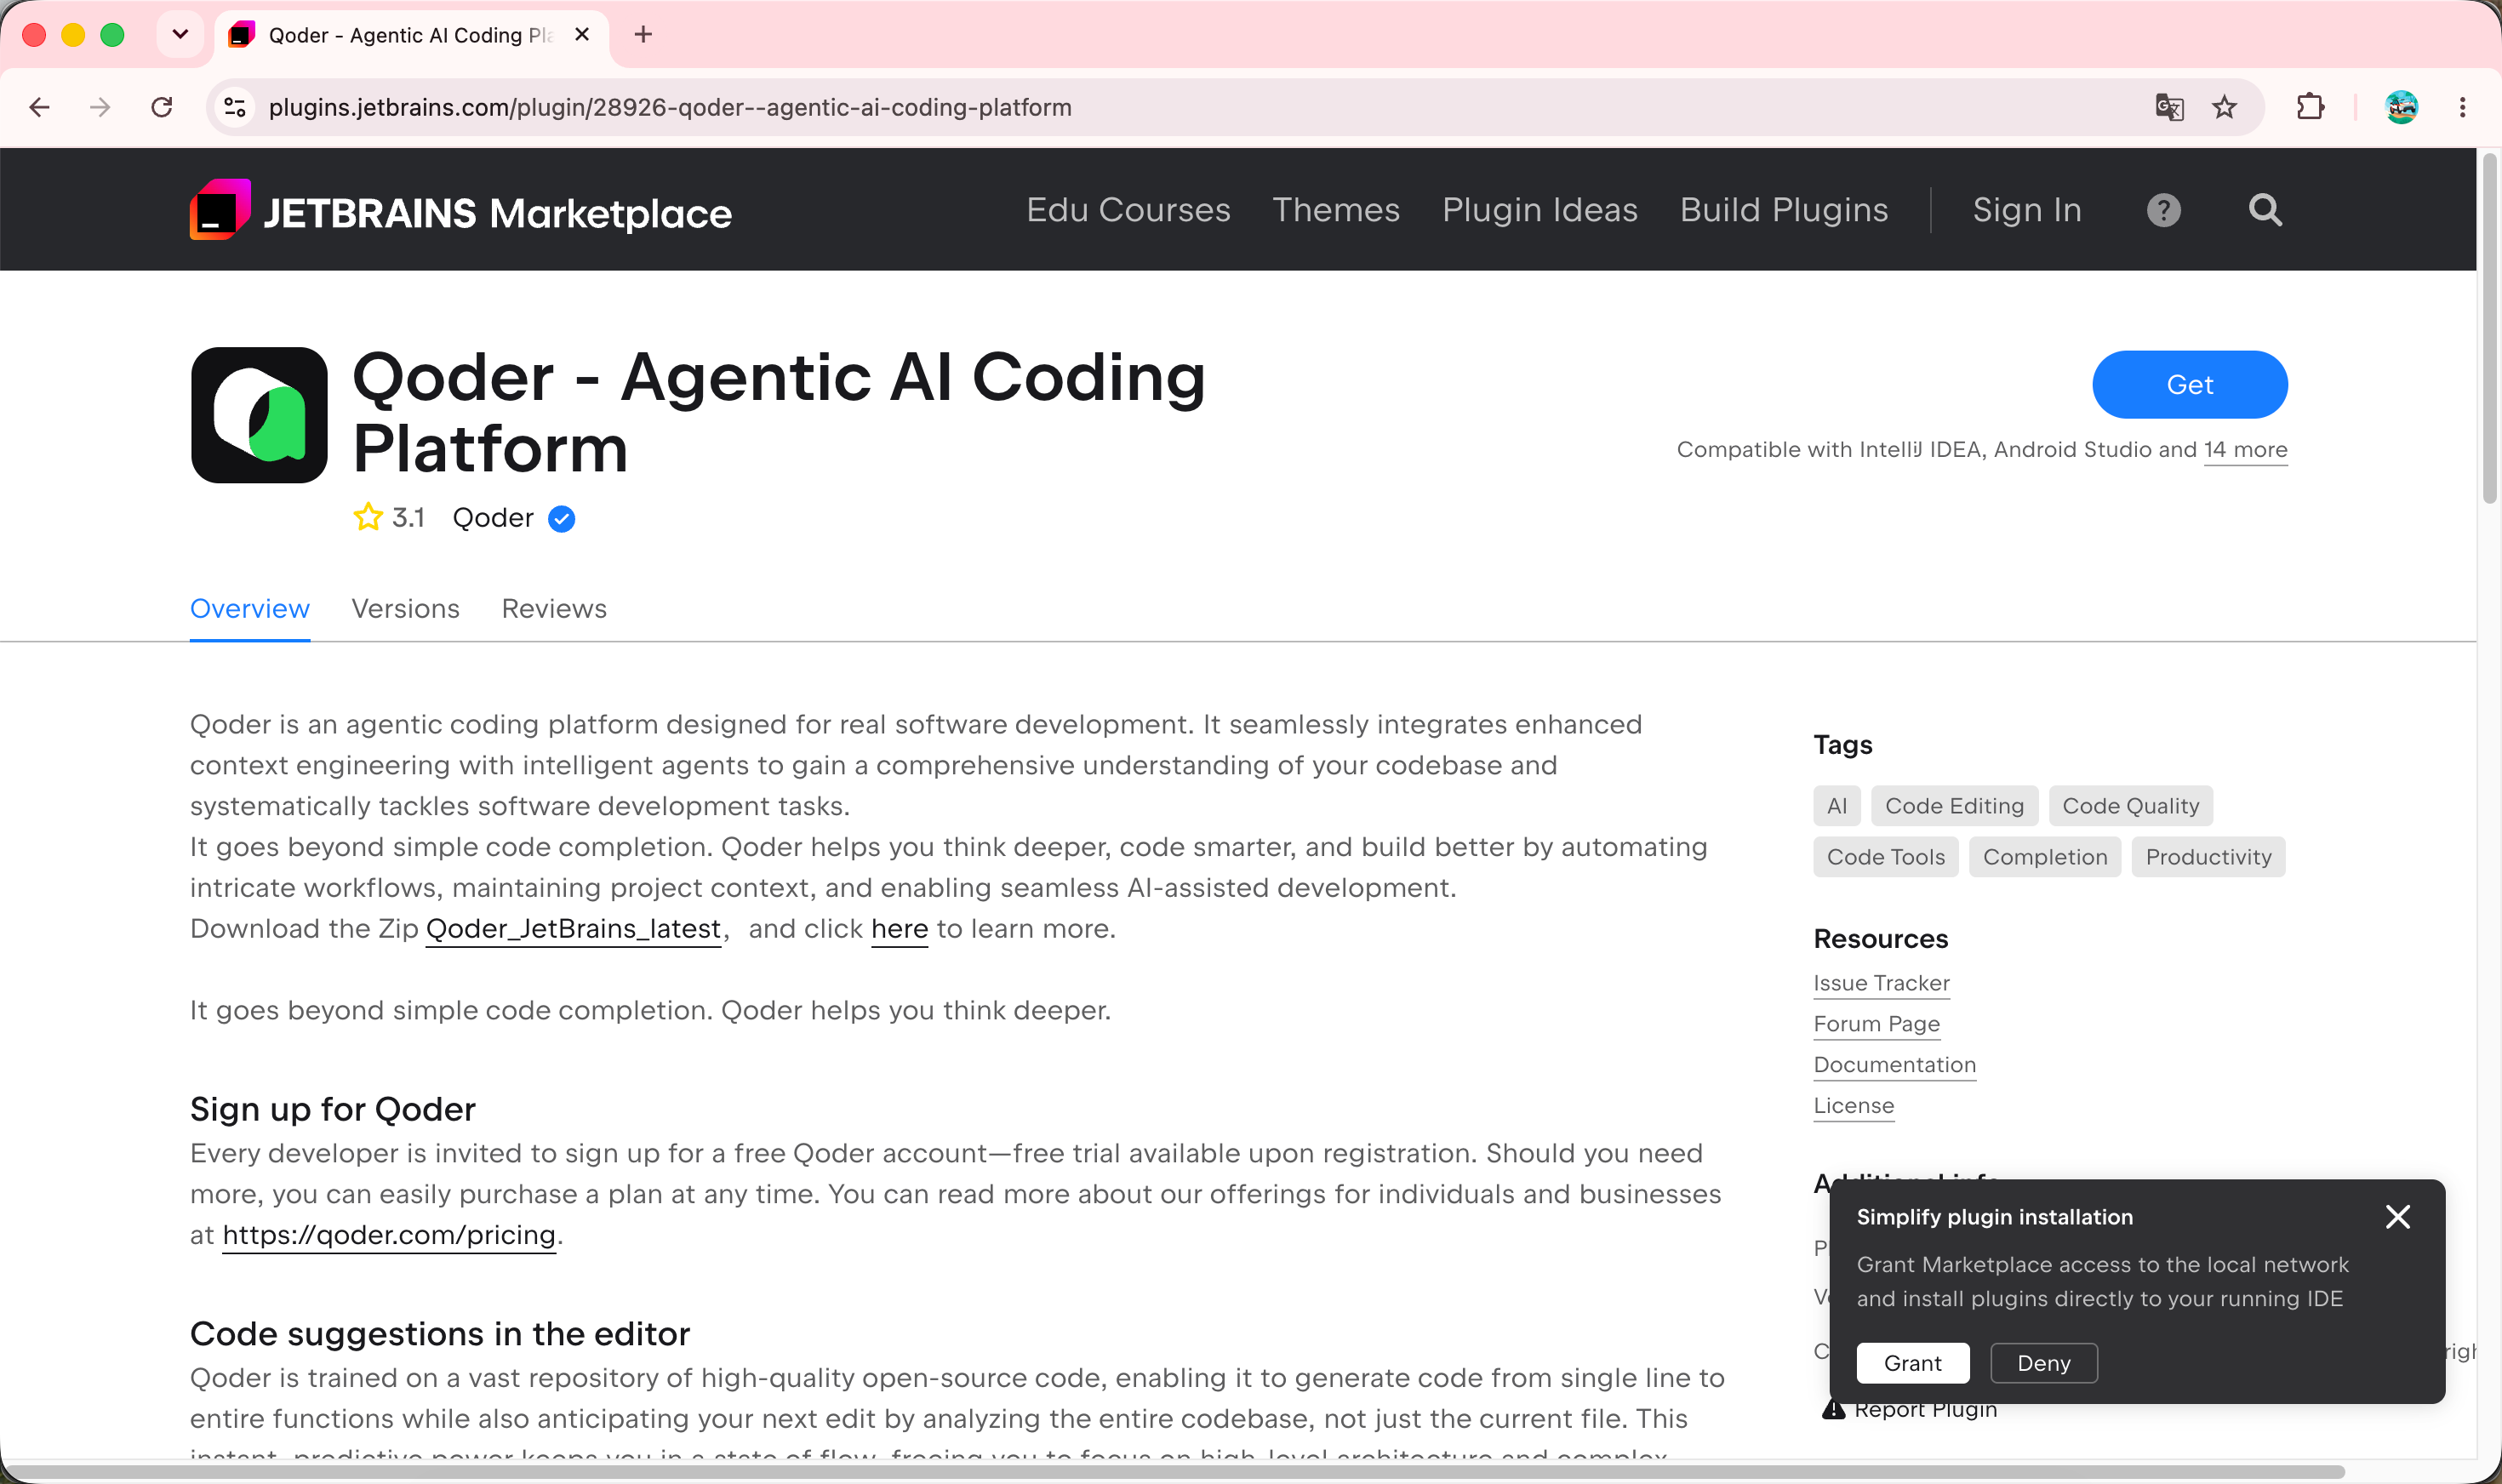Reload the current page
Image resolution: width=2502 pixels, height=1484 pixels.
162,107
